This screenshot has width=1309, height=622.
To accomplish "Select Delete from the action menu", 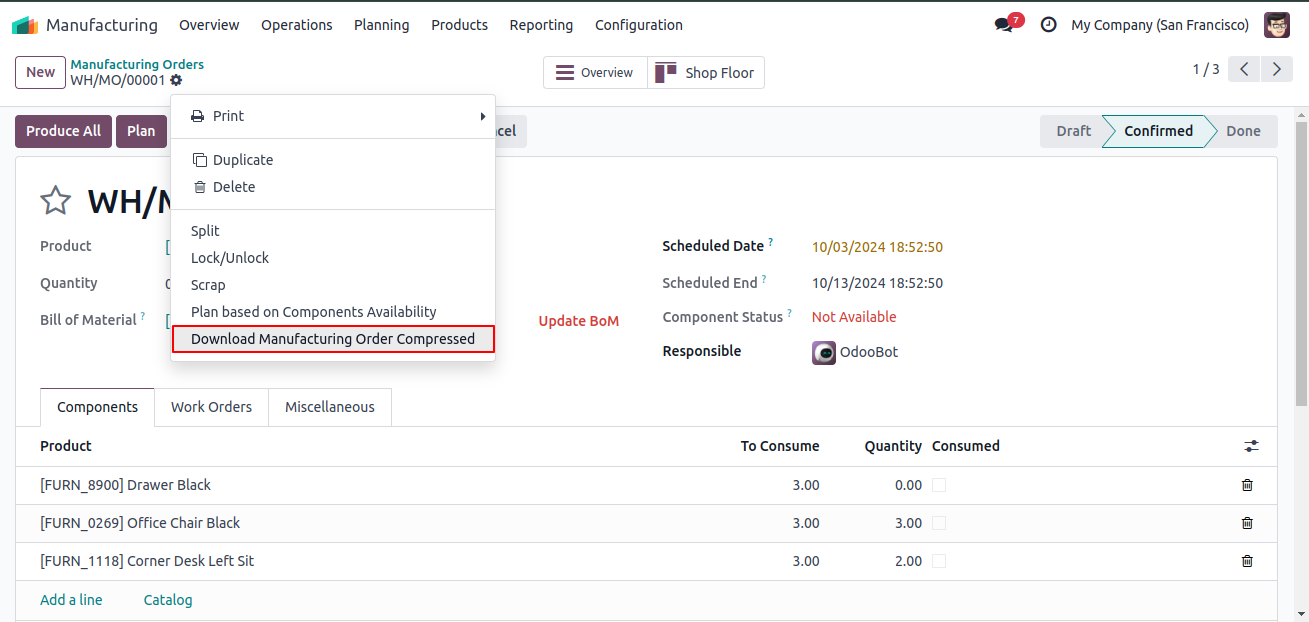I will pyautogui.click(x=333, y=187).
